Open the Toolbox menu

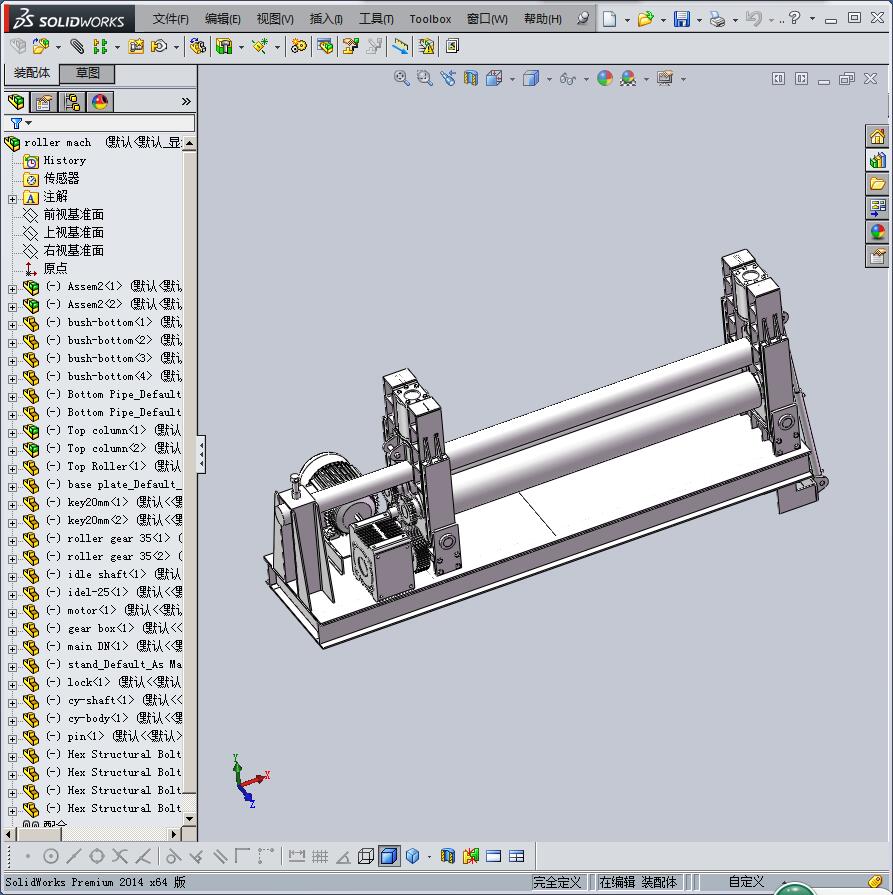point(430,19)
